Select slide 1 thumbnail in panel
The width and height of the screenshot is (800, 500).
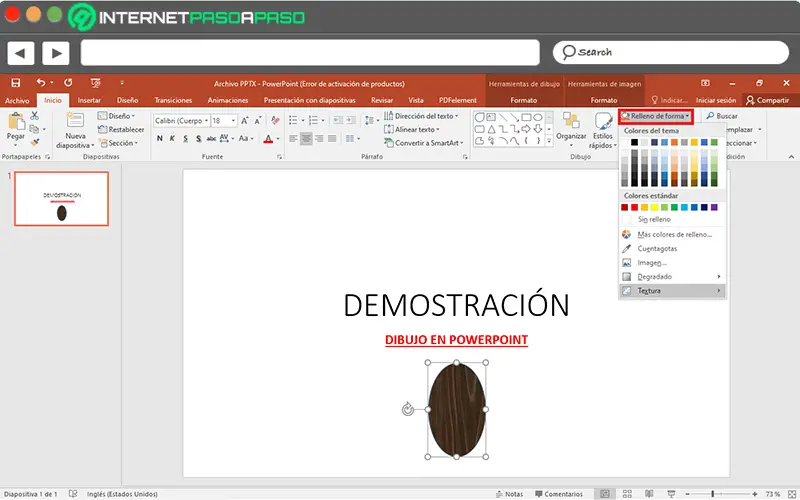point(61,198)
